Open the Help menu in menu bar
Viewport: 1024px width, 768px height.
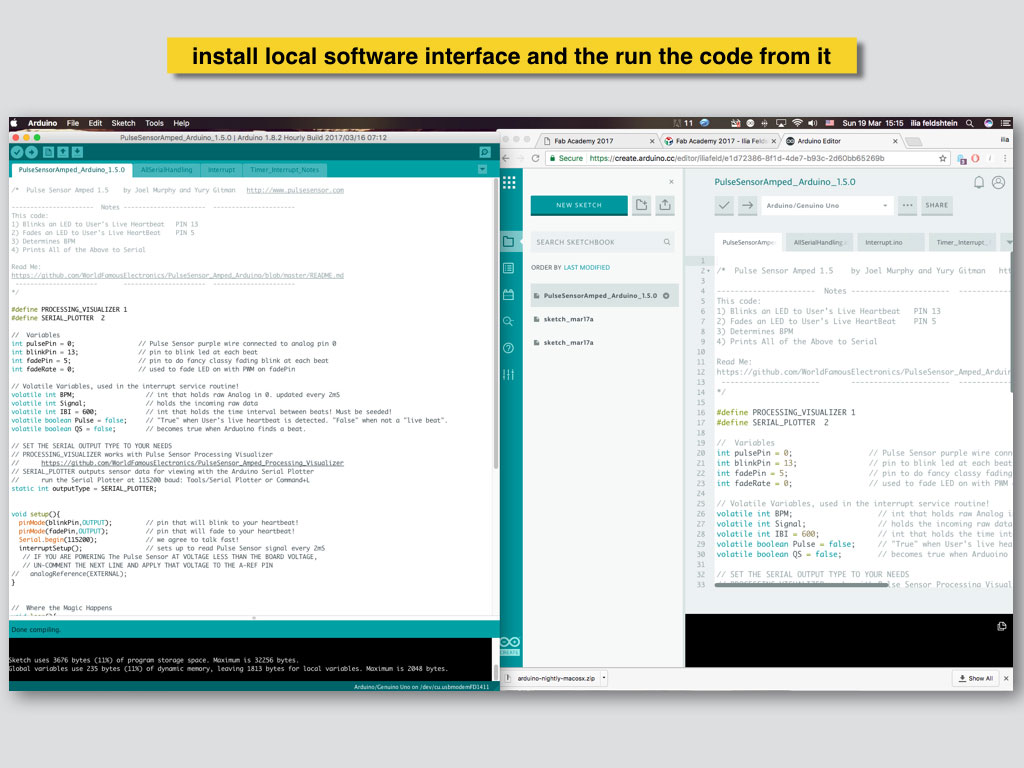pyautogui.click(x=181, y=123)
